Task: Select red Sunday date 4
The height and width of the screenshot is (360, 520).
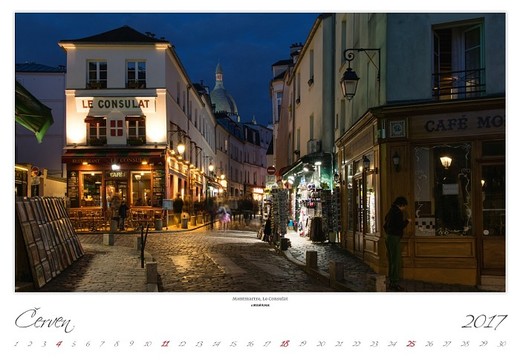Action: click(x=59, y=344)
